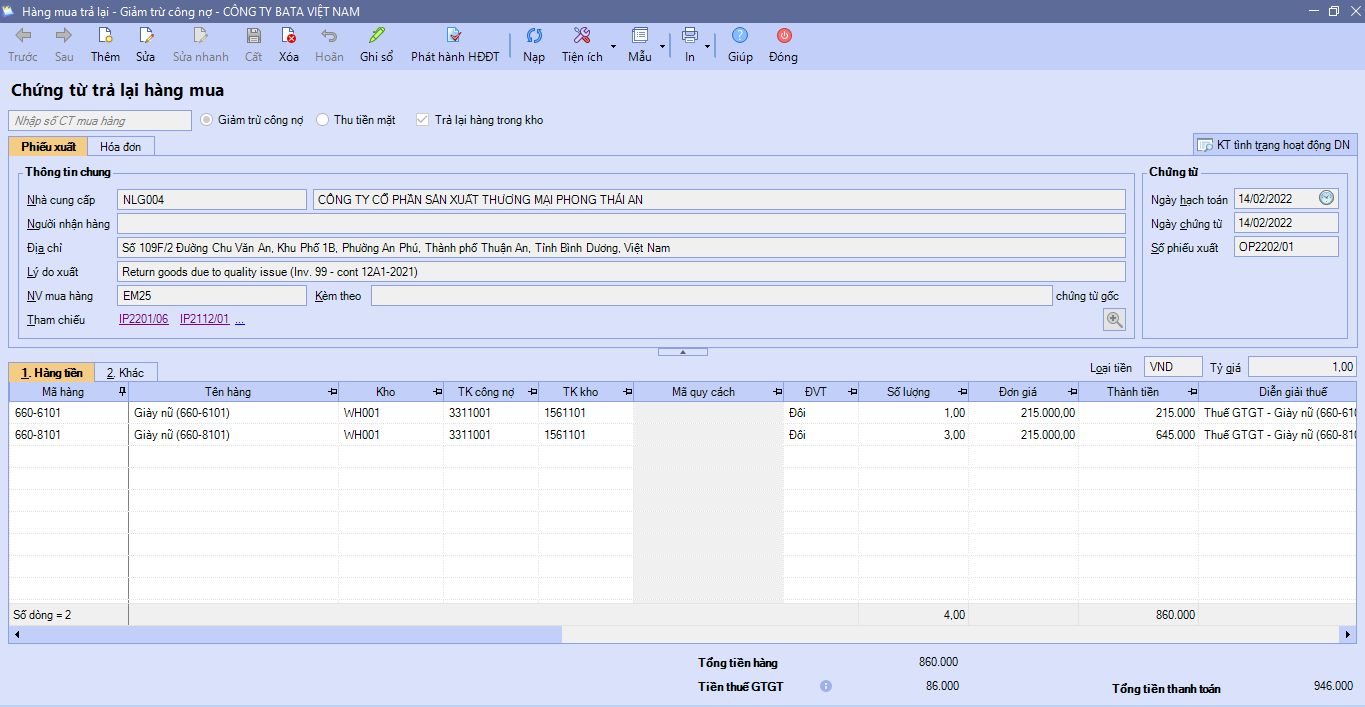Click the Lý do xuất text field

(621, 271)
